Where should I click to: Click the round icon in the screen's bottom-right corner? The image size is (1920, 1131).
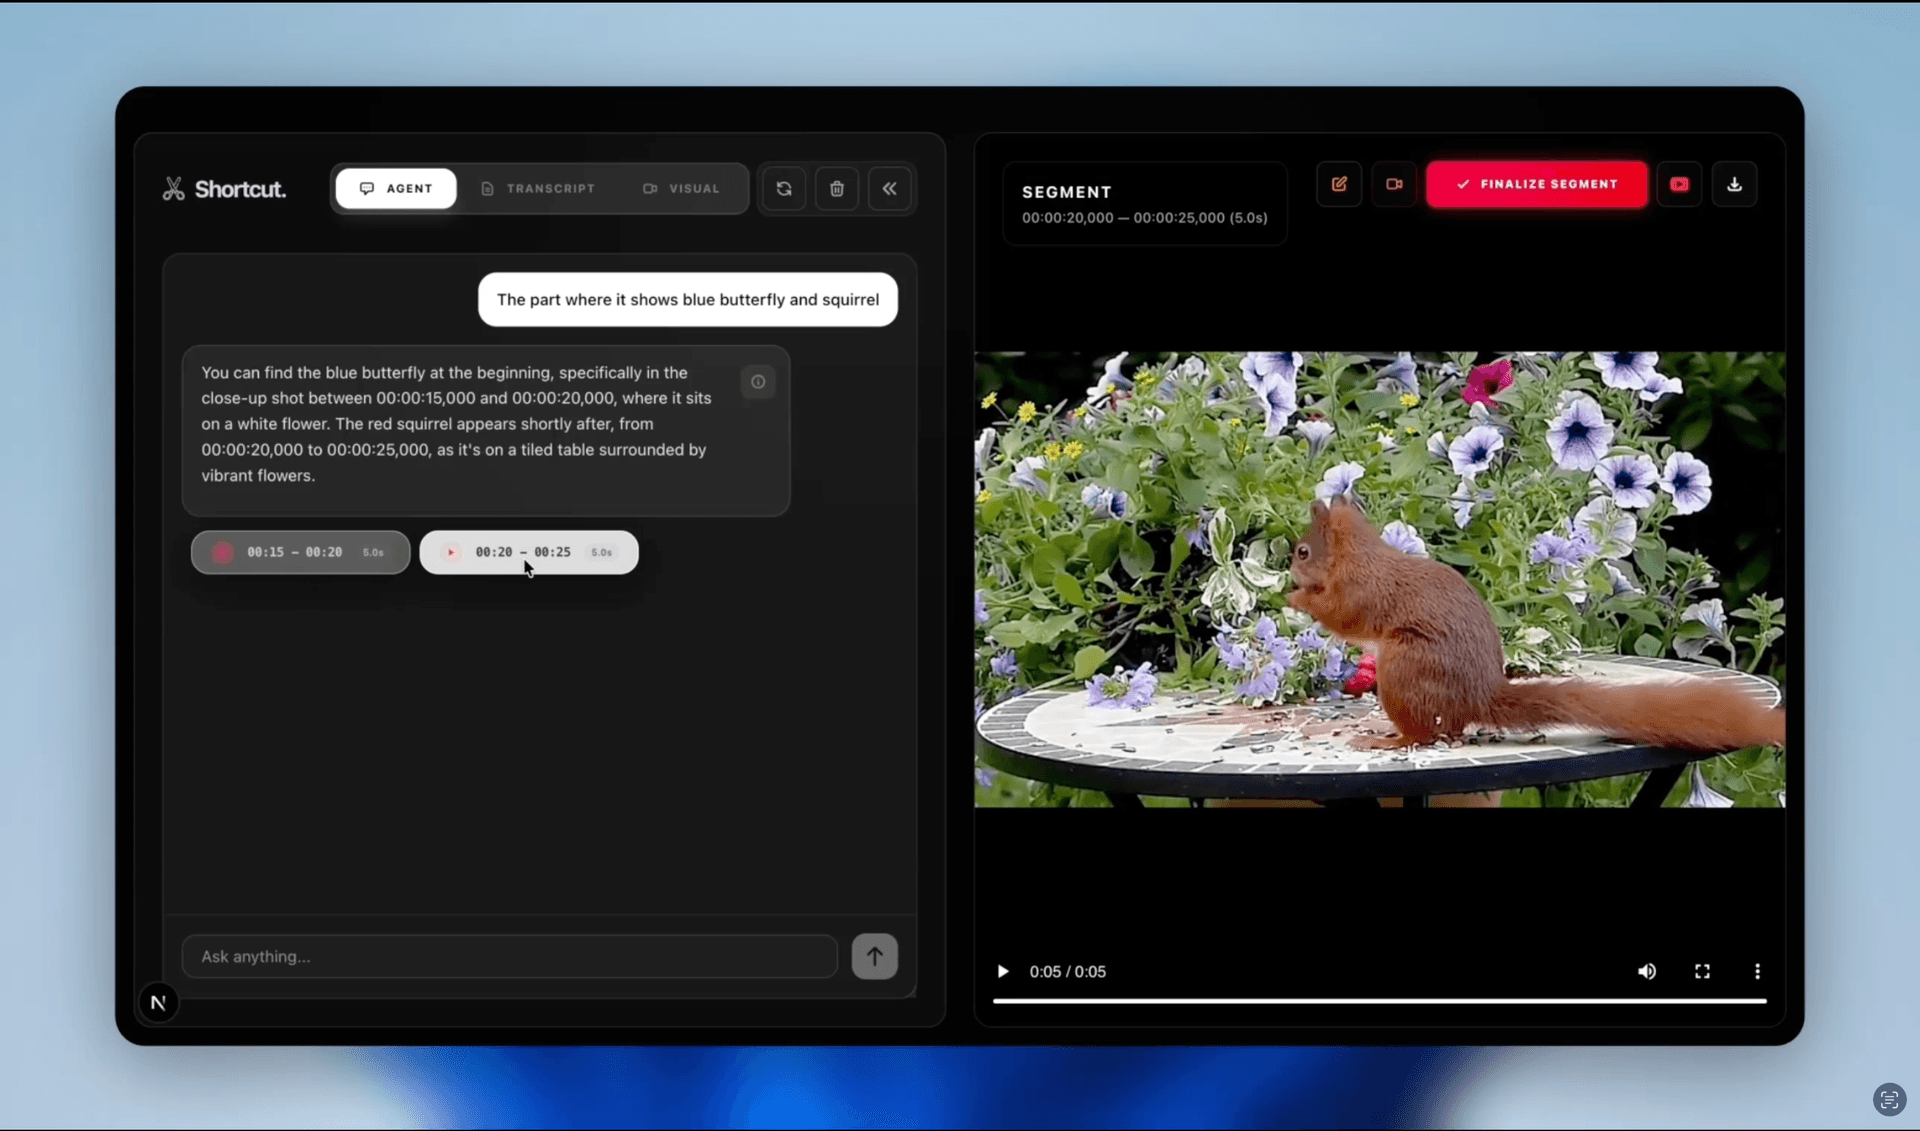pos(1889,1100)
